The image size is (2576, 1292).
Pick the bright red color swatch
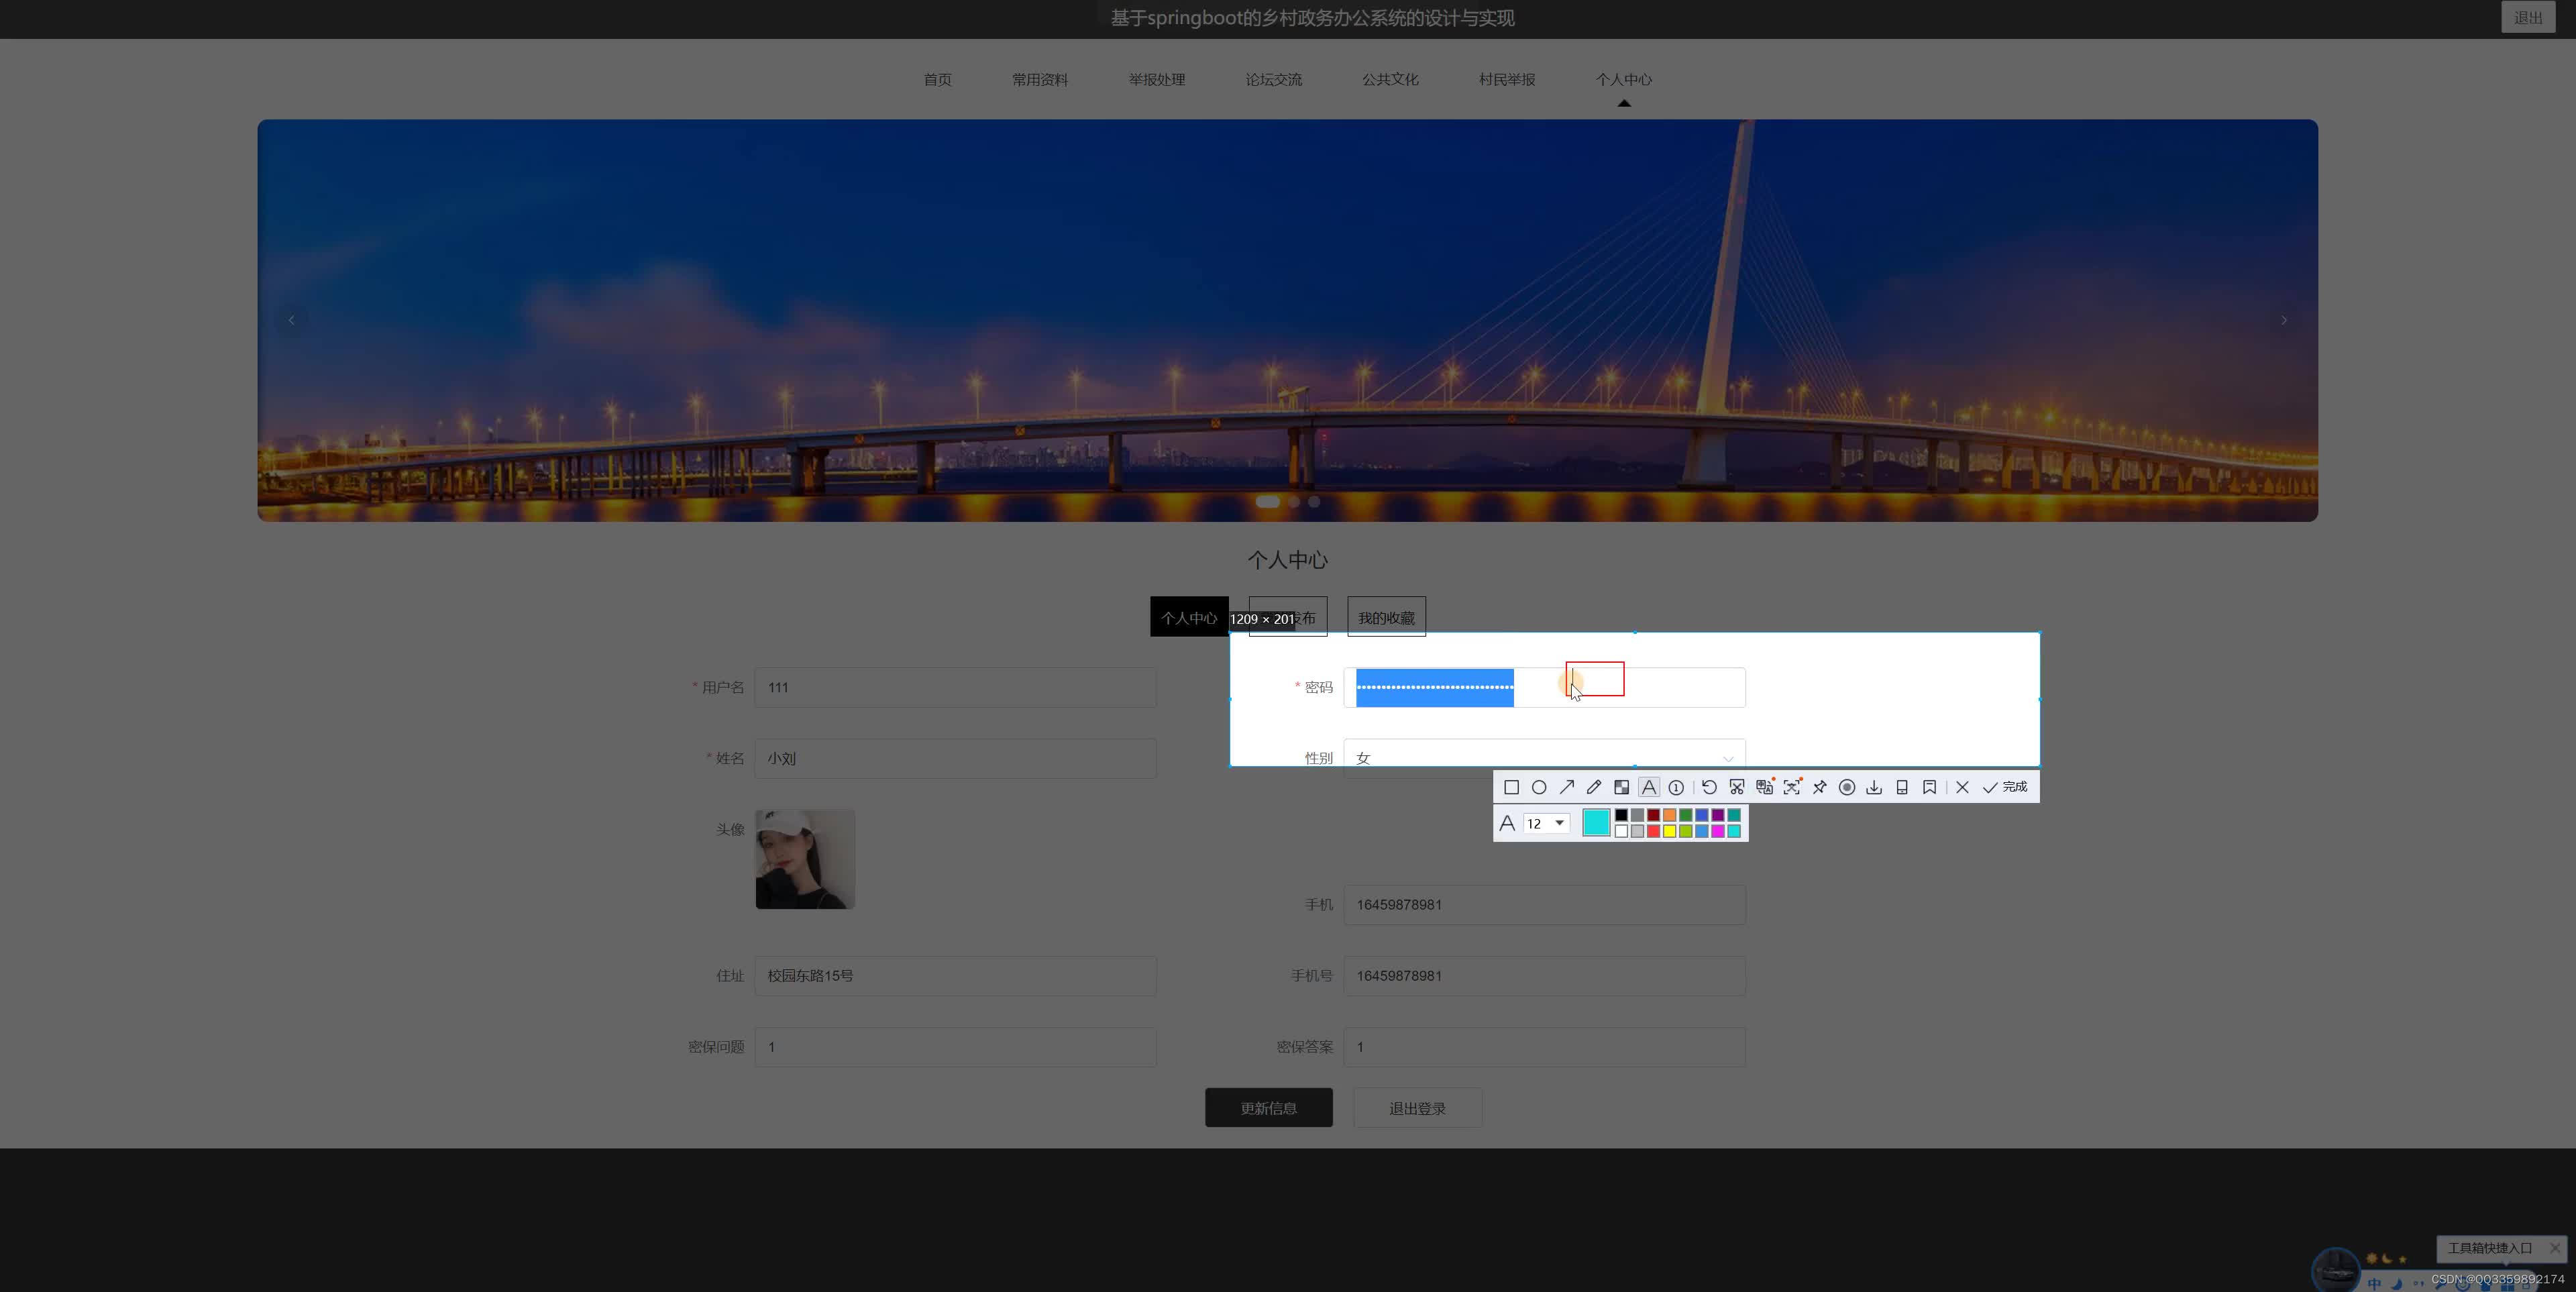click(x=1653, y=831)
